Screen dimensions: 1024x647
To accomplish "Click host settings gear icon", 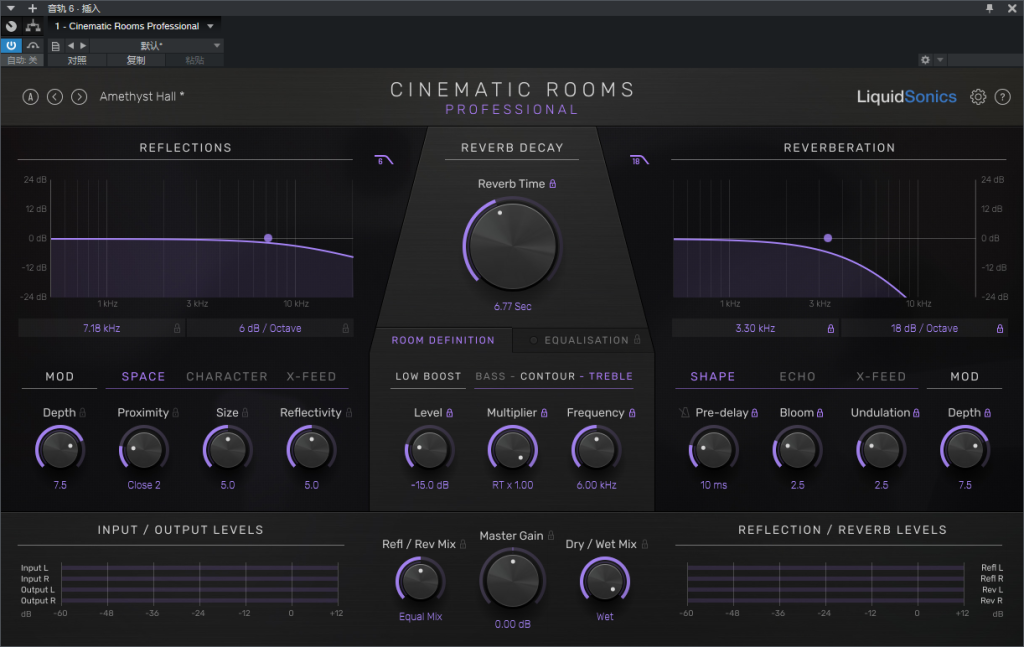I will [x=925, y=60].
